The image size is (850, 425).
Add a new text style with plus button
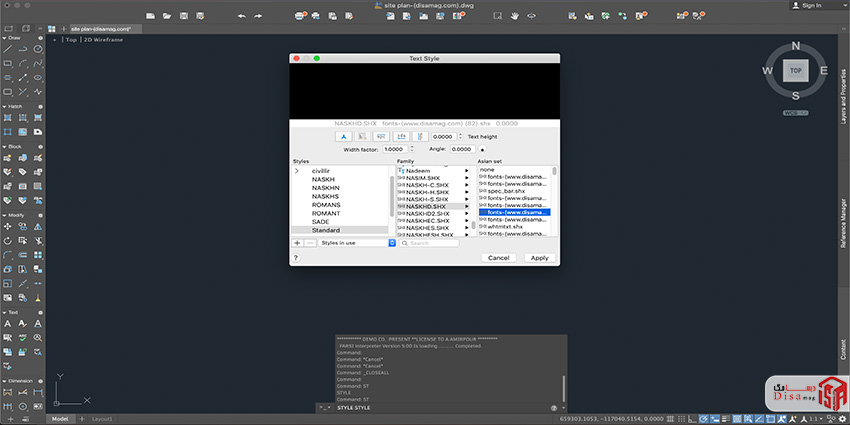pos(297,243)
